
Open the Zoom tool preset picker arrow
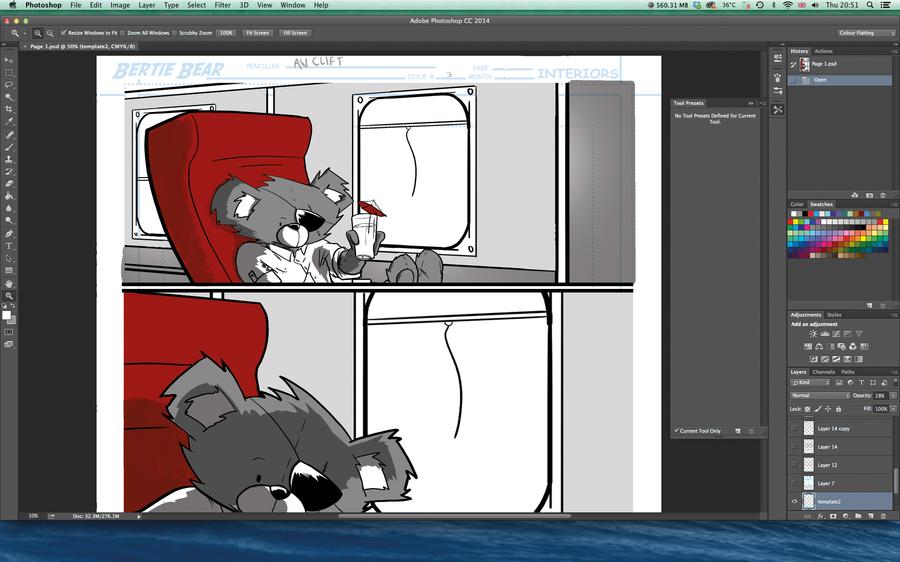tap(24, 34)
